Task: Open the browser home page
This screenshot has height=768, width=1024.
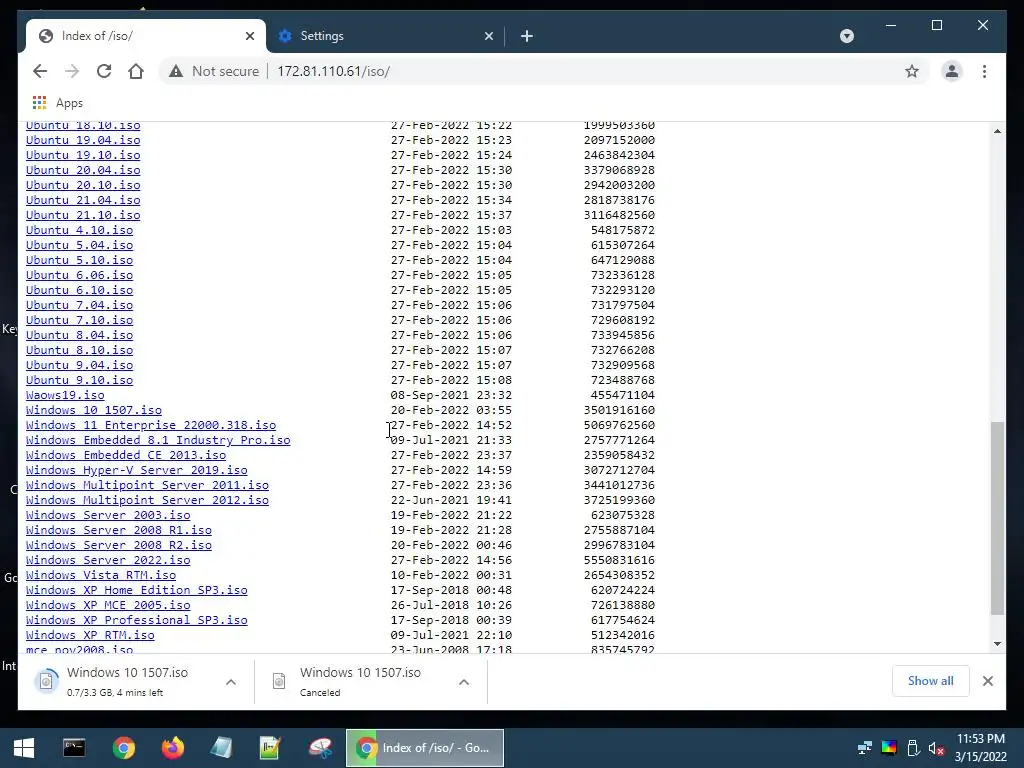Action: [136, 71]
